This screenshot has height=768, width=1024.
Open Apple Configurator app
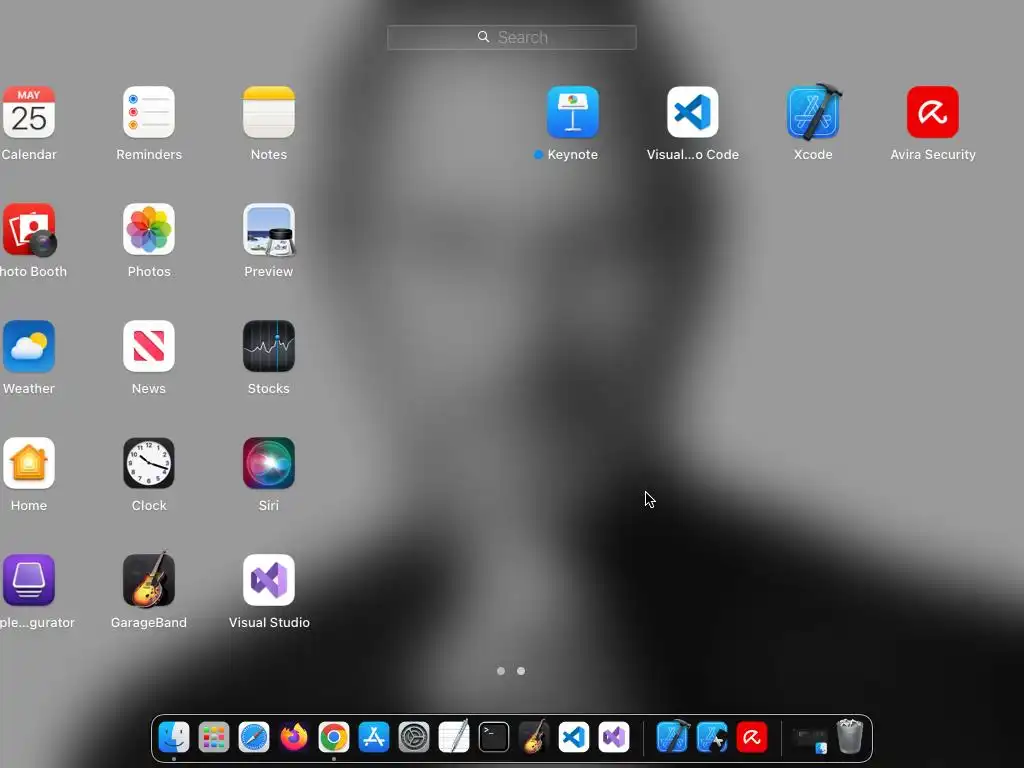[29, 580]
